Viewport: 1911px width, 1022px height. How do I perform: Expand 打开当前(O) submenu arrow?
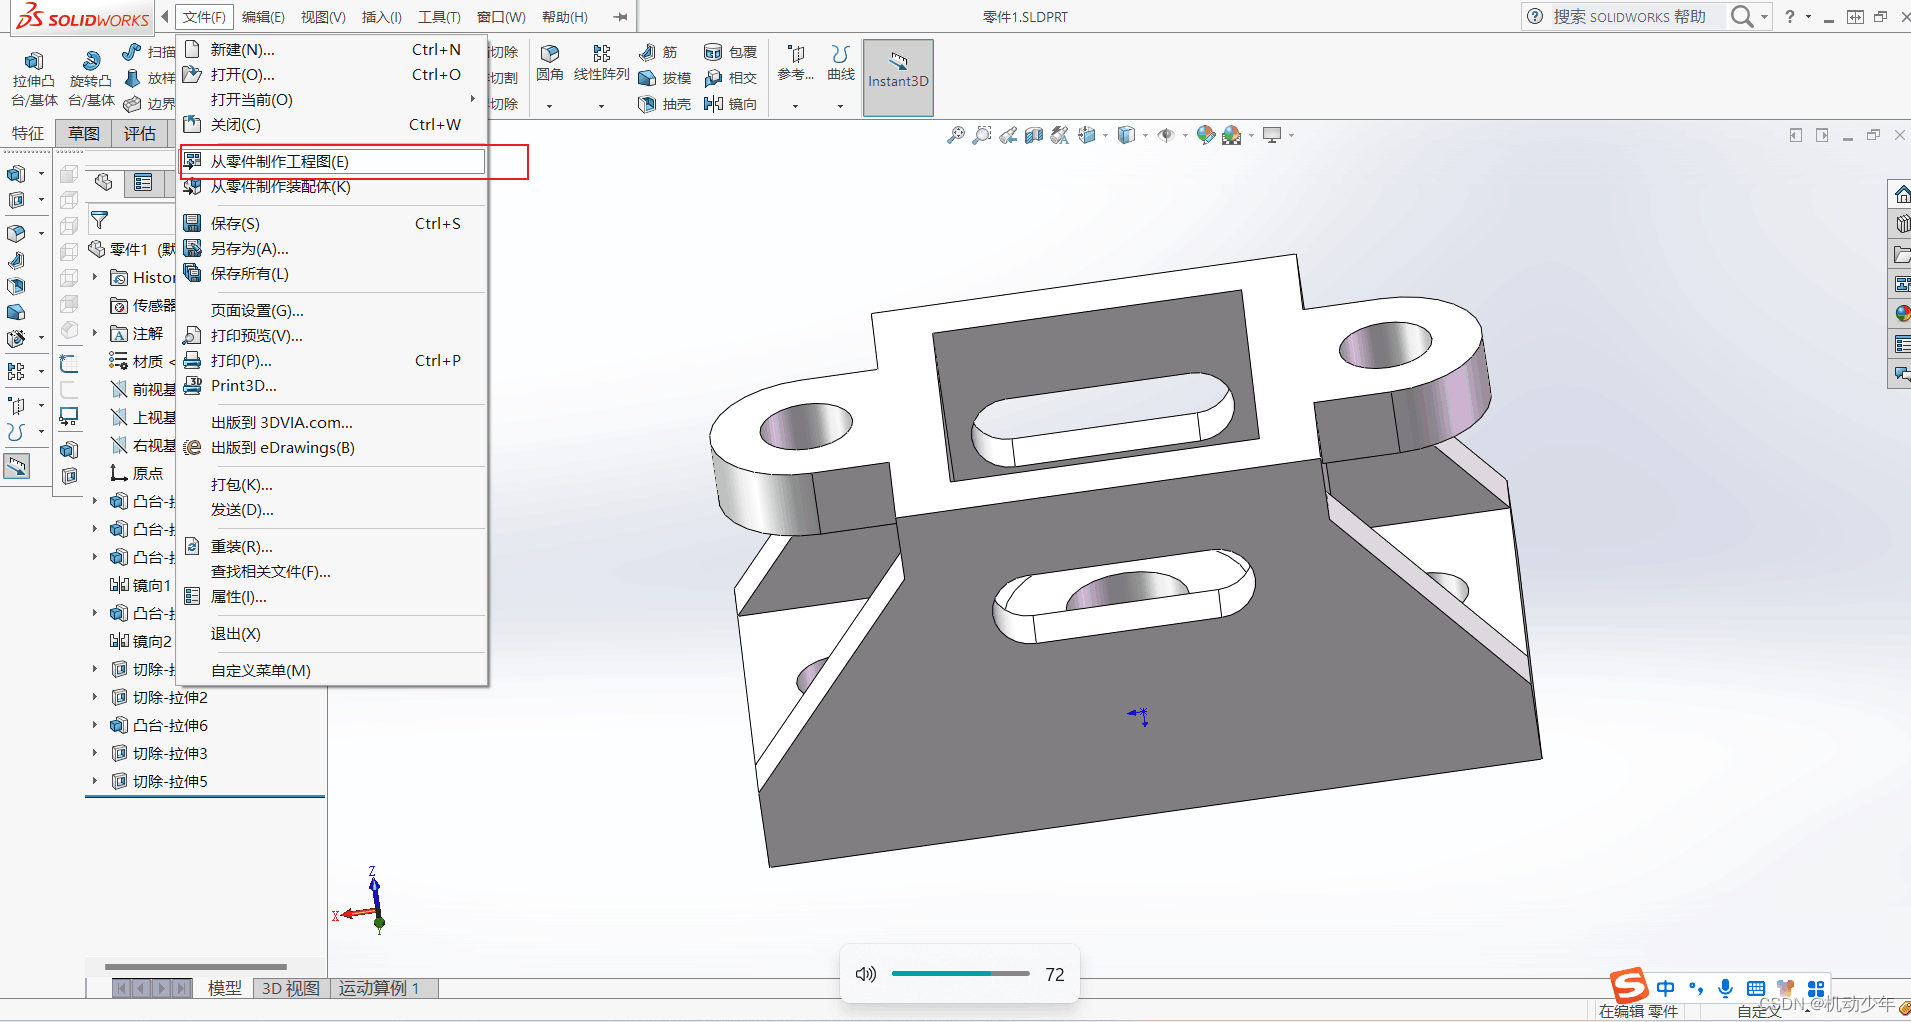click(473, 99)
